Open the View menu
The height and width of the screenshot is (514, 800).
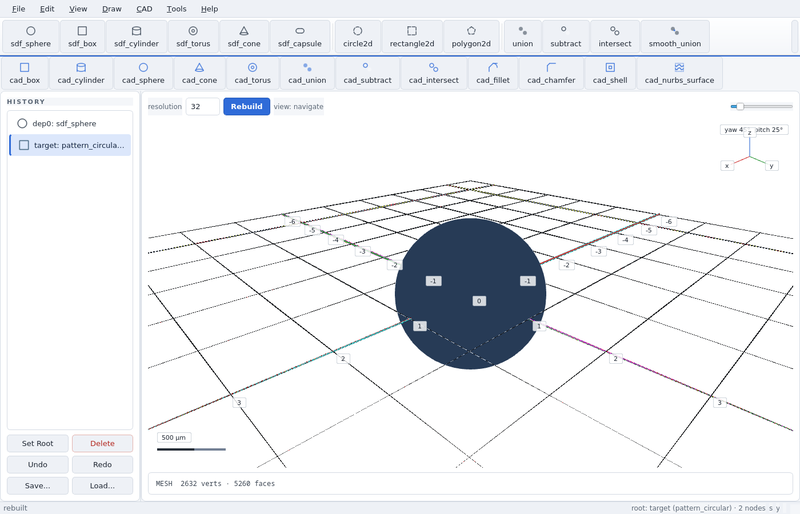coord(78,9)
